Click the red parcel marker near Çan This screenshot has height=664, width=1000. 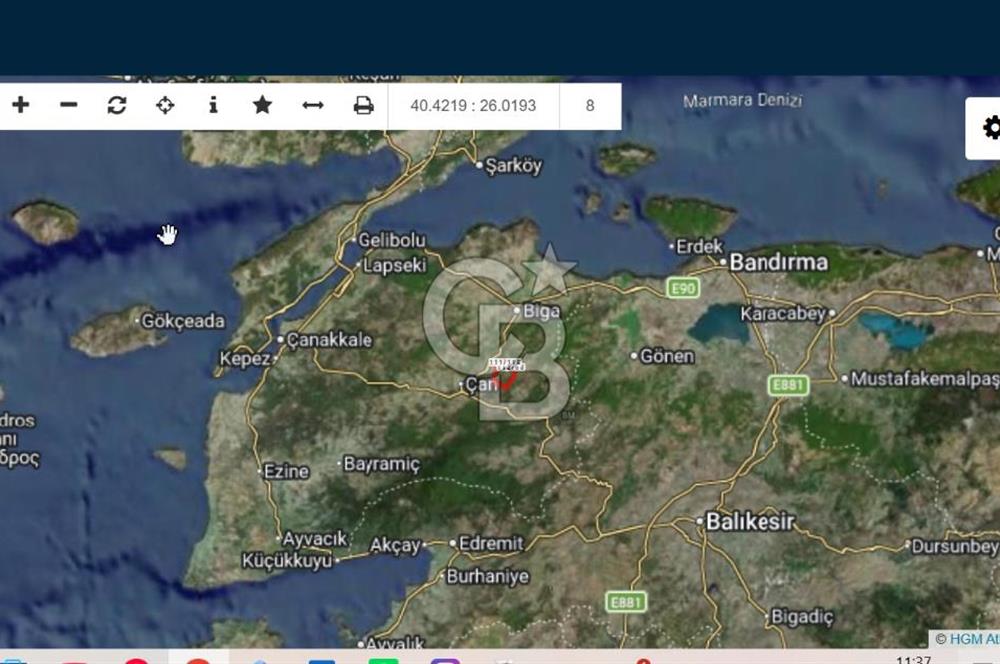(x=505, y=378)
